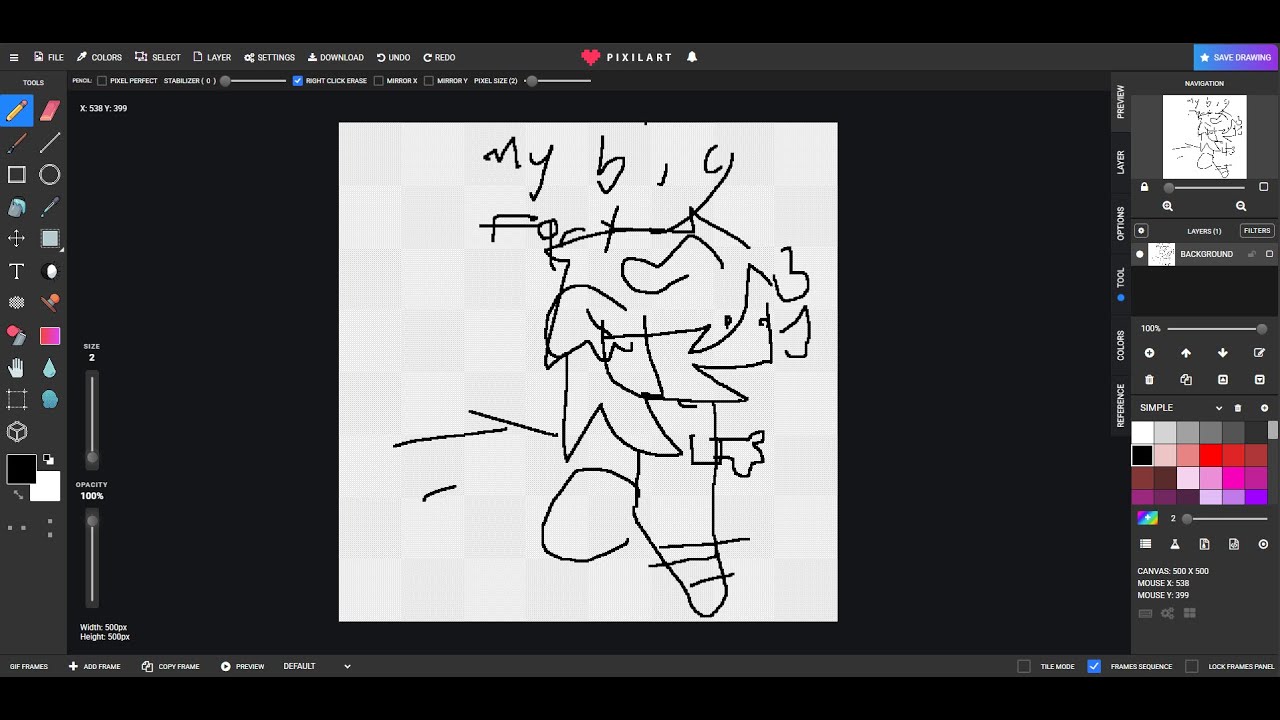1280x720 pixels.
Task: Select the Brush tool
Action: 17,143
